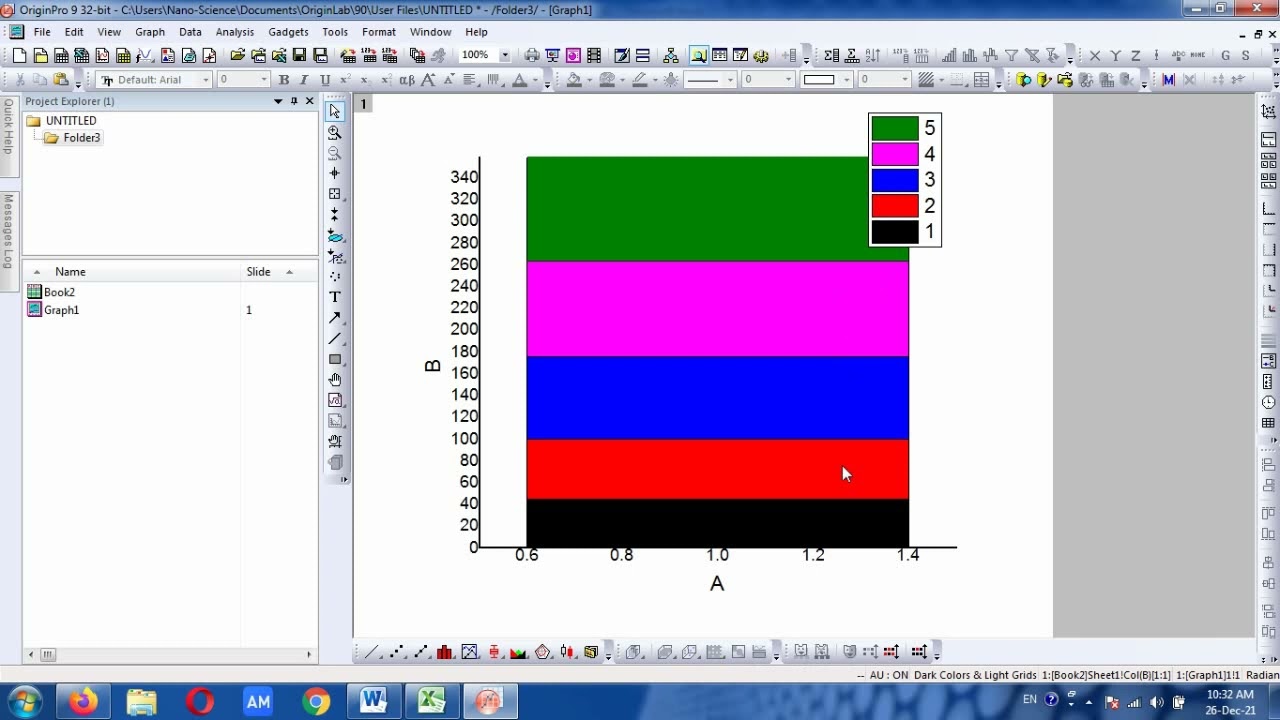This screenshot has height=720, width=1280.
Task: Open the Window menu
Action: [x=430, y=32]
